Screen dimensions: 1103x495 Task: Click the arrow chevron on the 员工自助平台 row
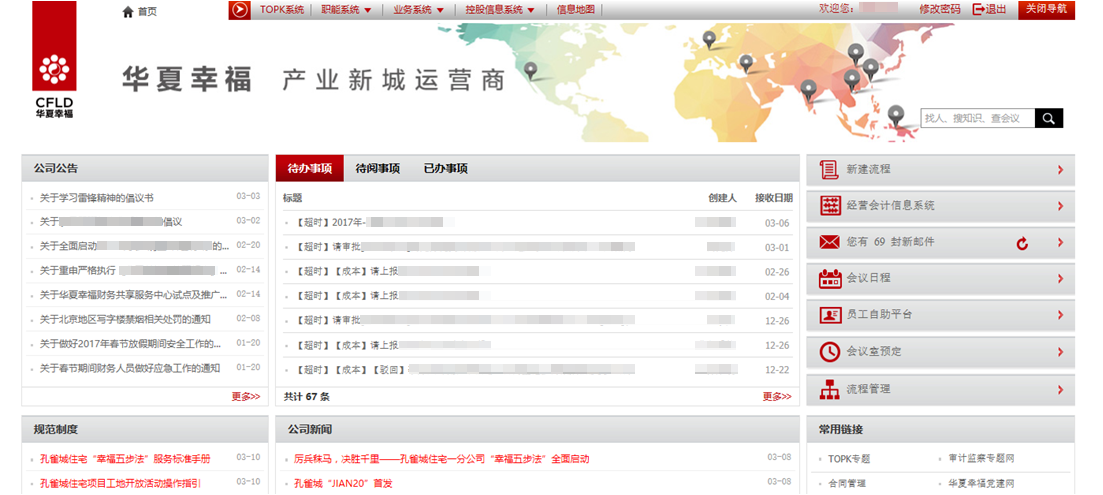point(1060,315)
